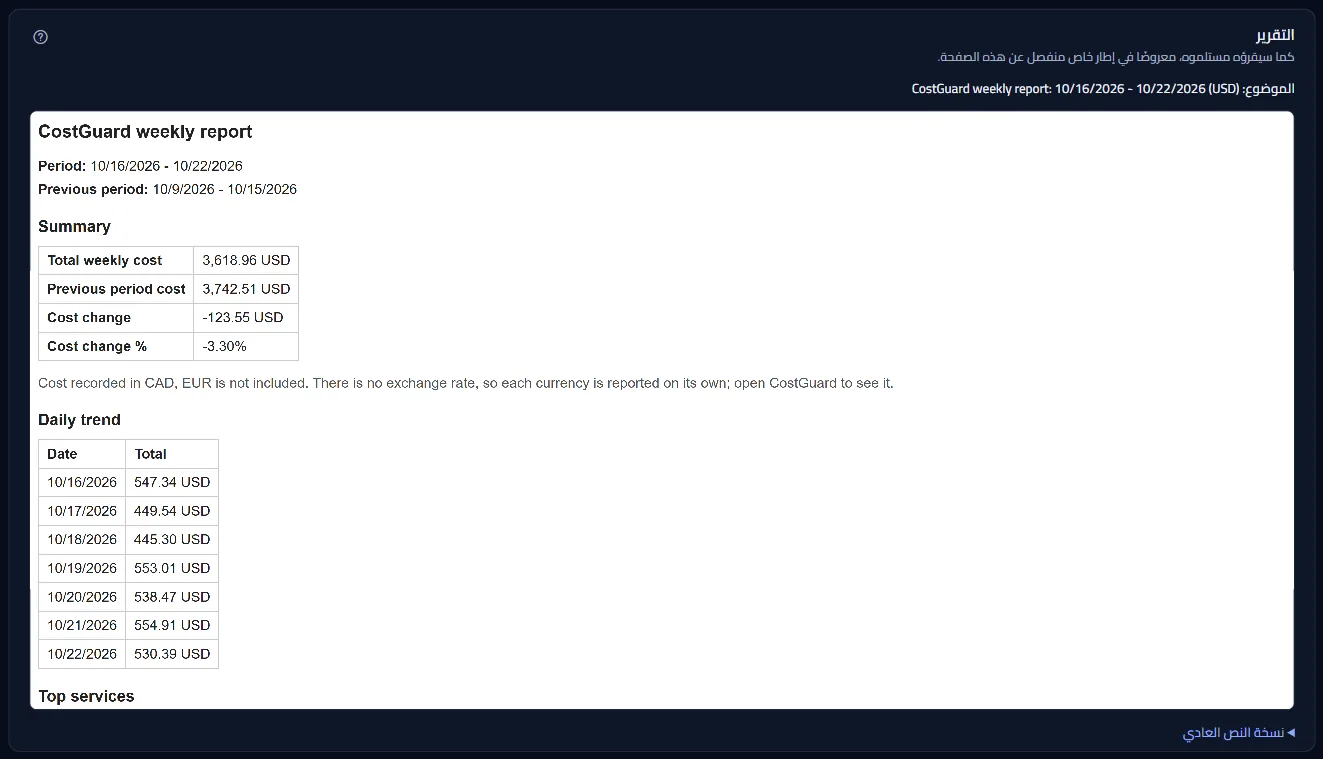The image size is (1323, 759).
Task: Click the 10/21/2026 date cell
Action: click(x=82, y=625)
